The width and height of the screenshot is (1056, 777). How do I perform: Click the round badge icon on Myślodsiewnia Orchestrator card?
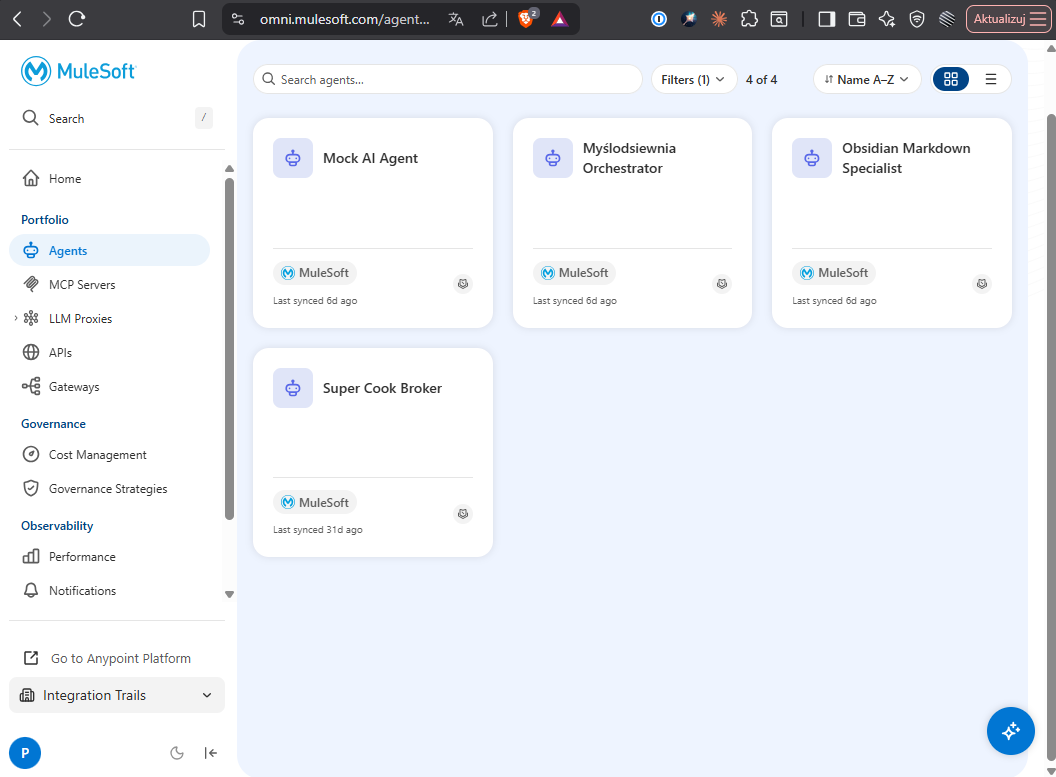(x=722, y=283)
